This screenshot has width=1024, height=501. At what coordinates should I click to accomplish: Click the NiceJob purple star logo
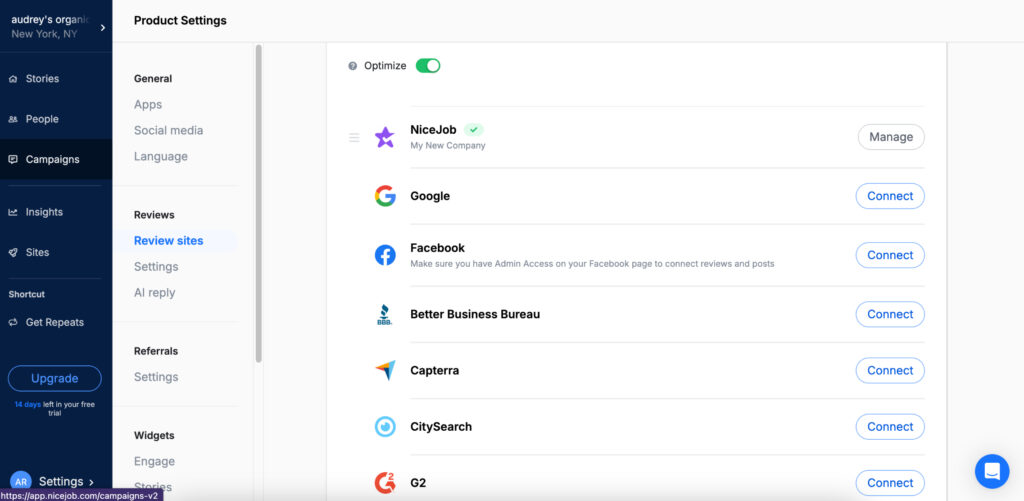(385, 137)
